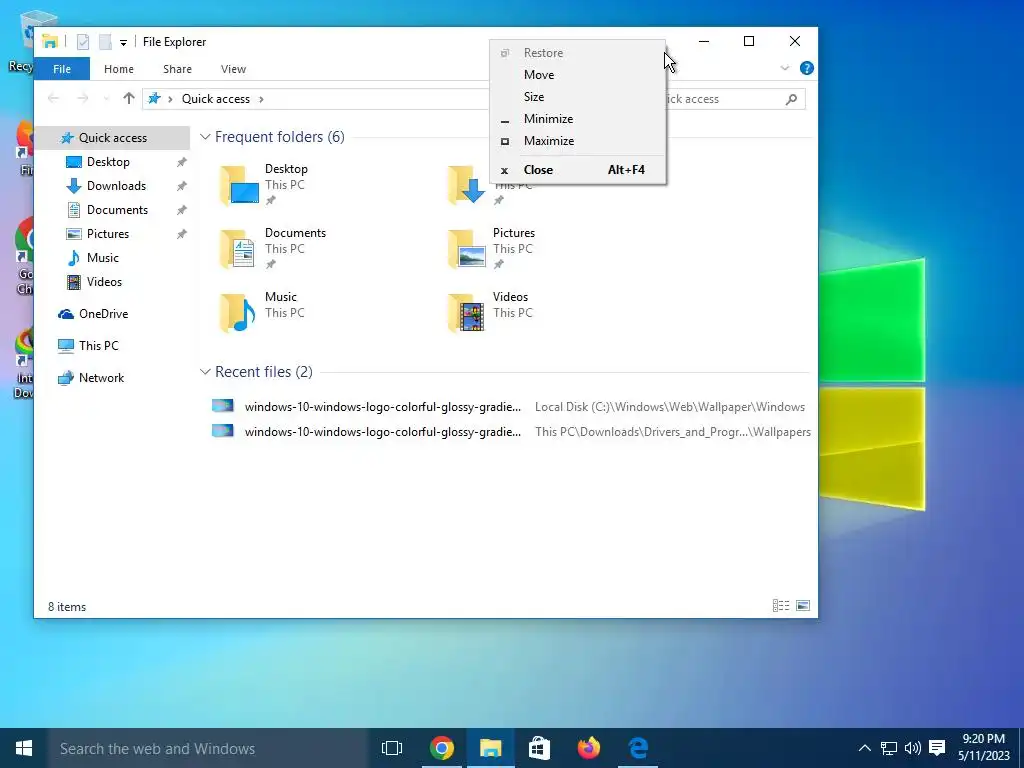
Task: Show hidden system tray icons
Action: tap(864, 748)
